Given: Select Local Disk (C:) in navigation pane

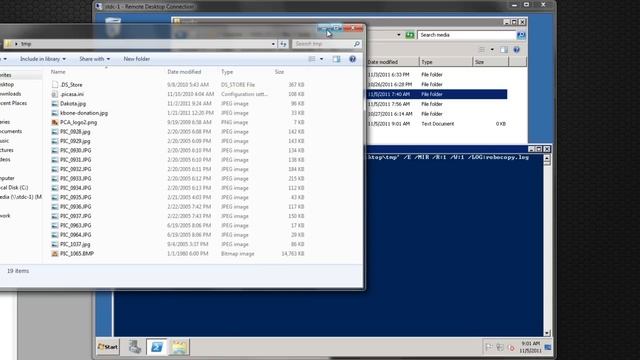Looking at the screenshot, I should [x=14, y=188].
